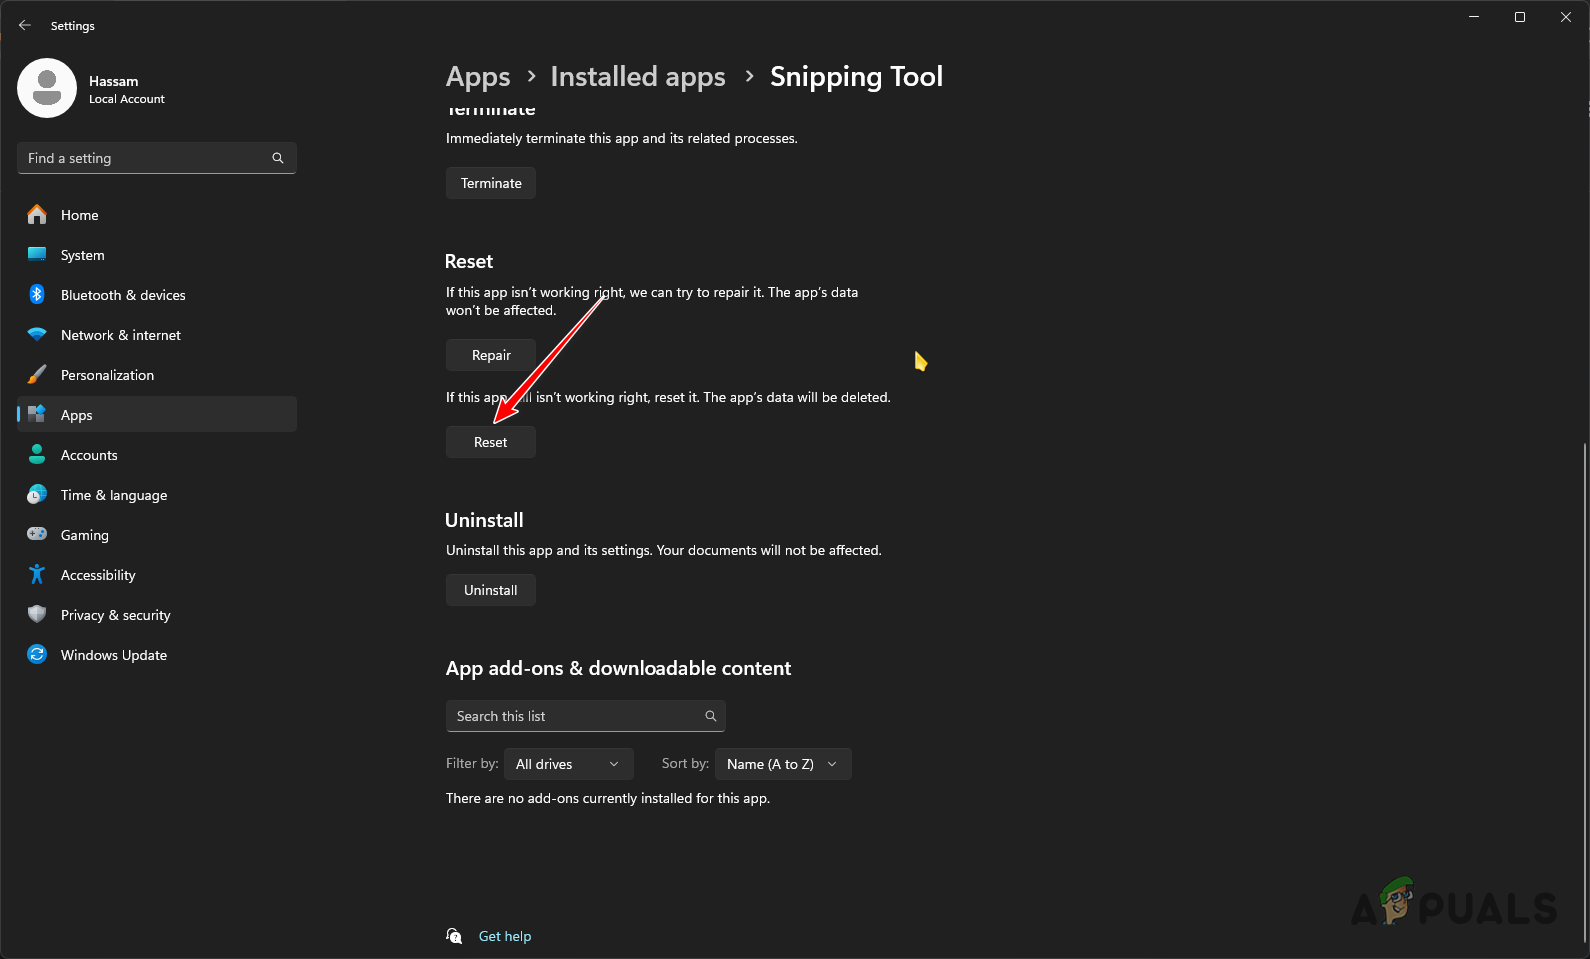Click the Find a setting search field
This screenshot has height=959, width=1590.
[x=157, y=158]
